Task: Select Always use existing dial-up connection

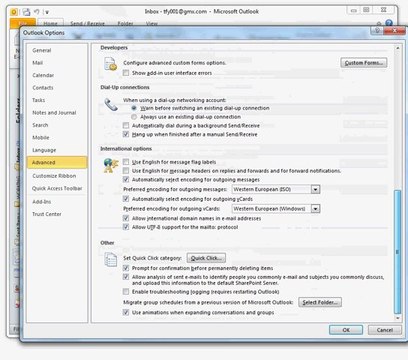Action: pos(134,117)
